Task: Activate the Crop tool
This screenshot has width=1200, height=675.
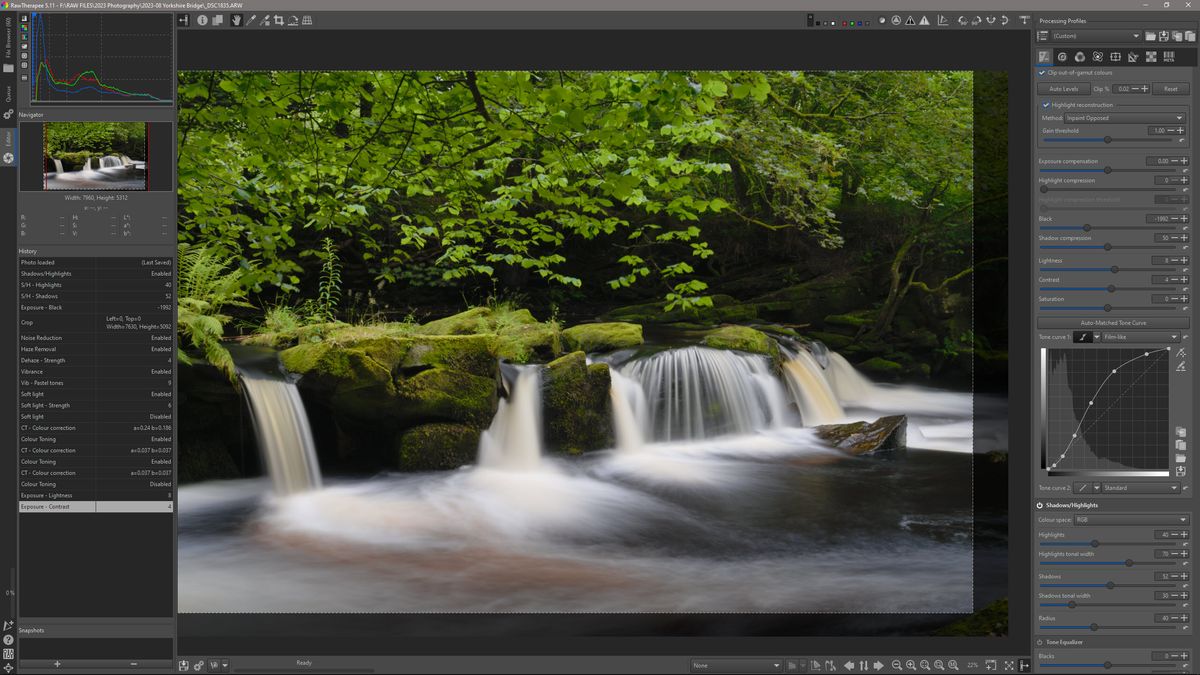Action: click(x=279, y=20)
